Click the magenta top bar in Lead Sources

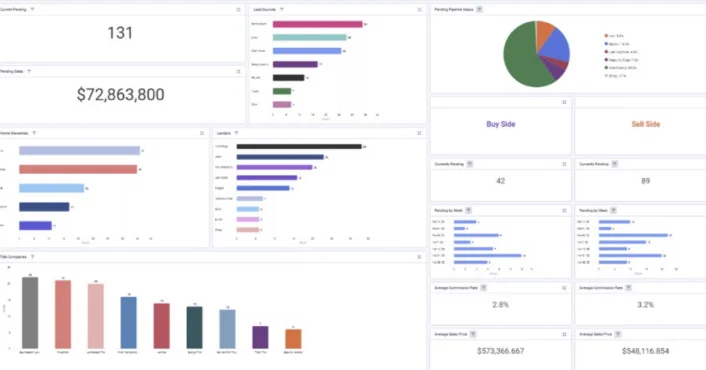pyautogui.click(x=317, y=24)
